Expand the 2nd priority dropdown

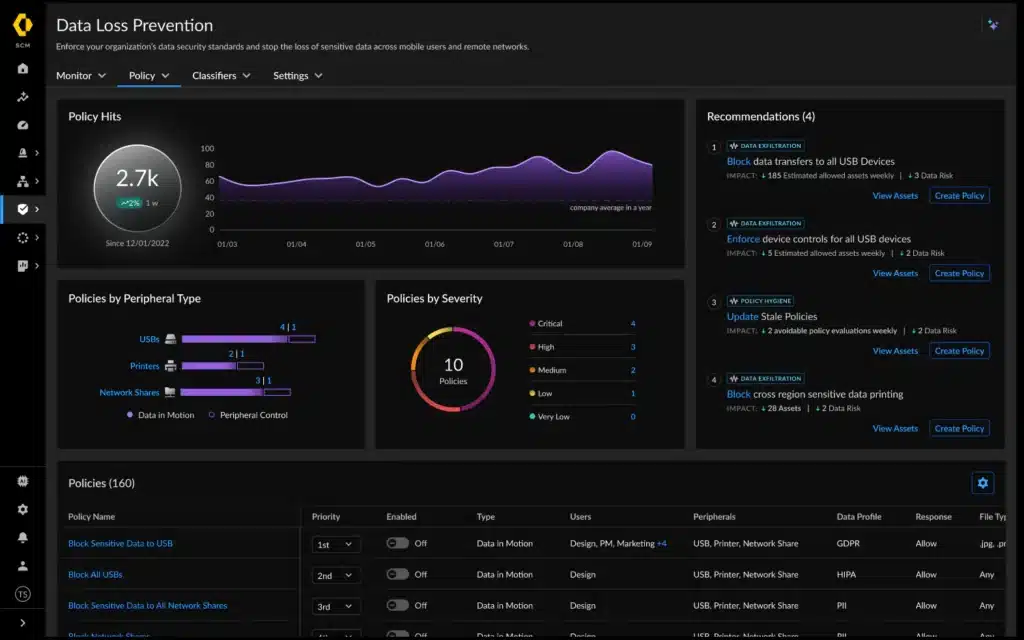coord(336,575)
